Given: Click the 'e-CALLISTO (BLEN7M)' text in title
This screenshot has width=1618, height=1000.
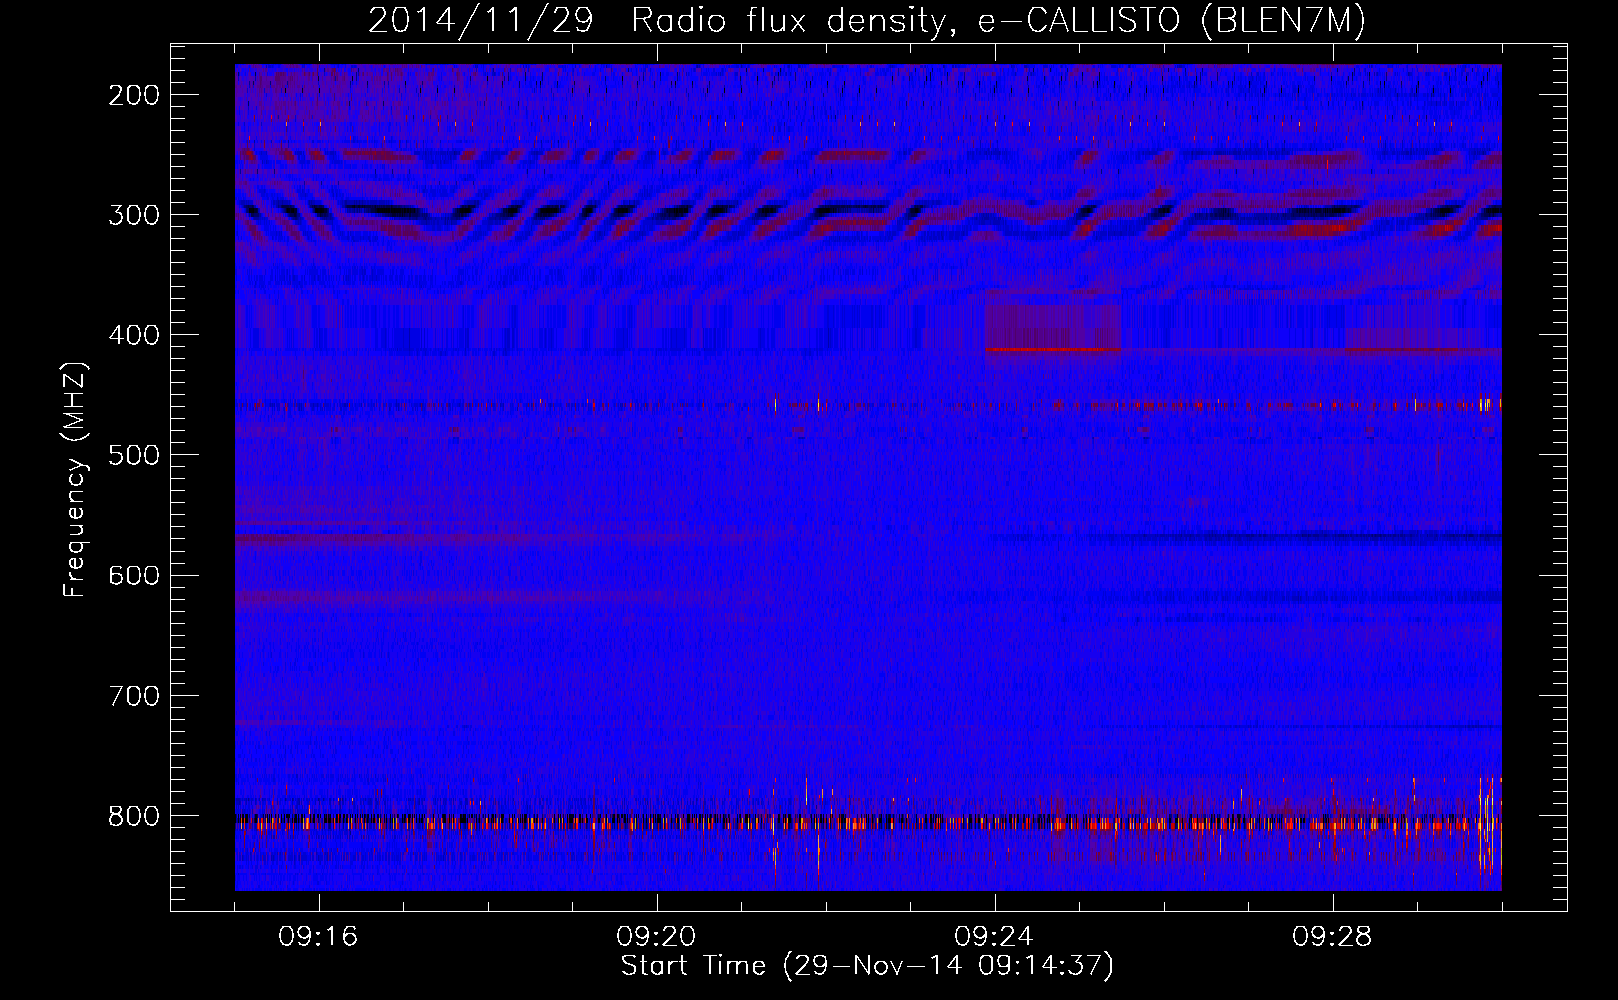Looking at the screenshot, I should pos(1172,21).
